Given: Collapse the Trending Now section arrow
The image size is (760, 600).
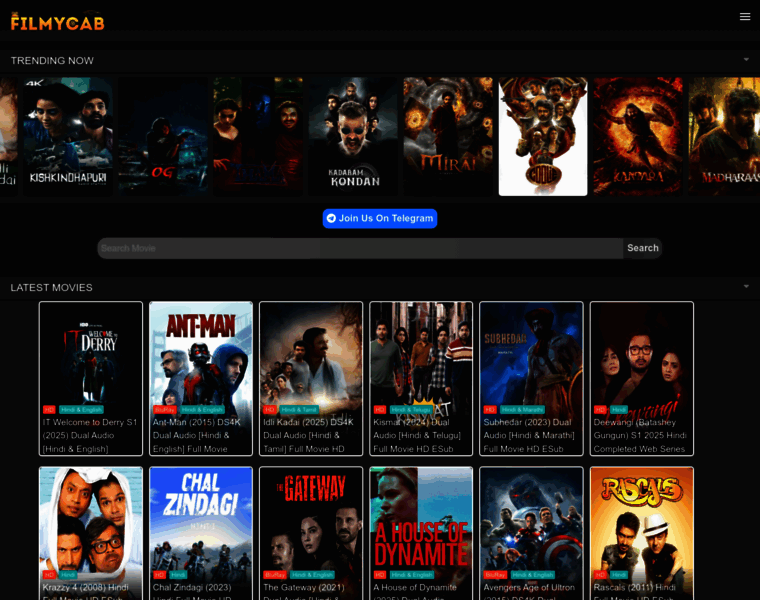Looking at the screenshot, I should click(x=746, y=60).
